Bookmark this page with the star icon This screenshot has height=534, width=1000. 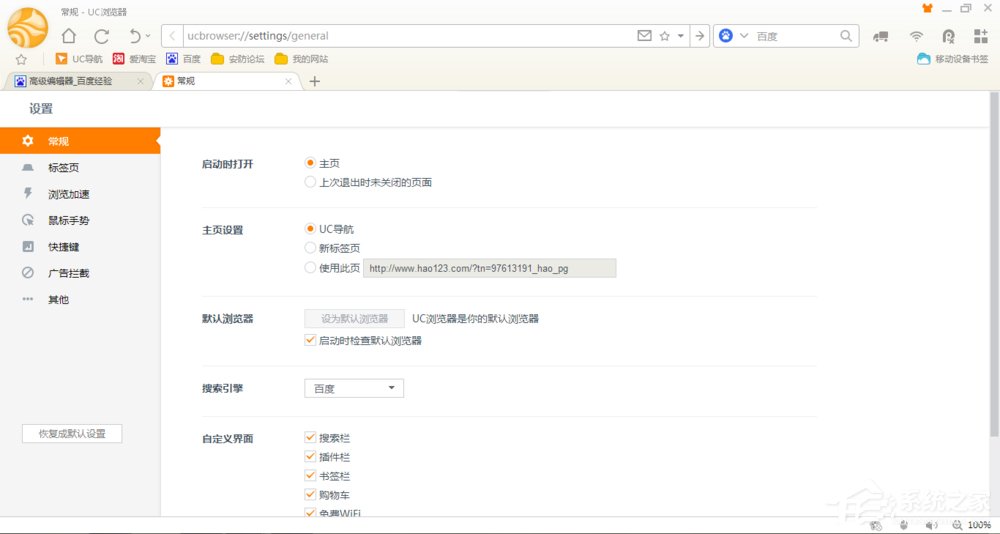click(664, 36)
